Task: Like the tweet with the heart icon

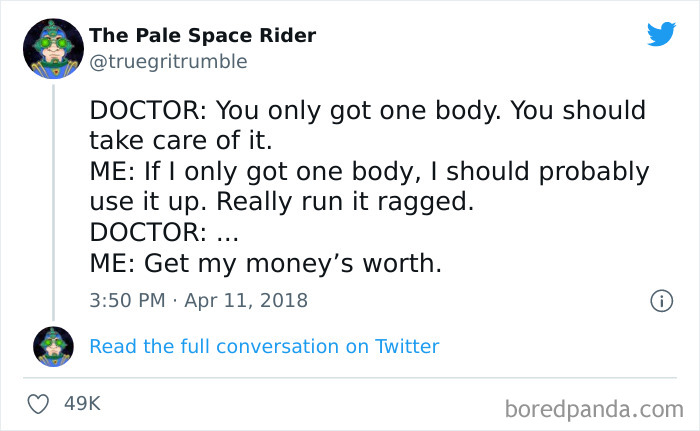Action: (39, 404)
